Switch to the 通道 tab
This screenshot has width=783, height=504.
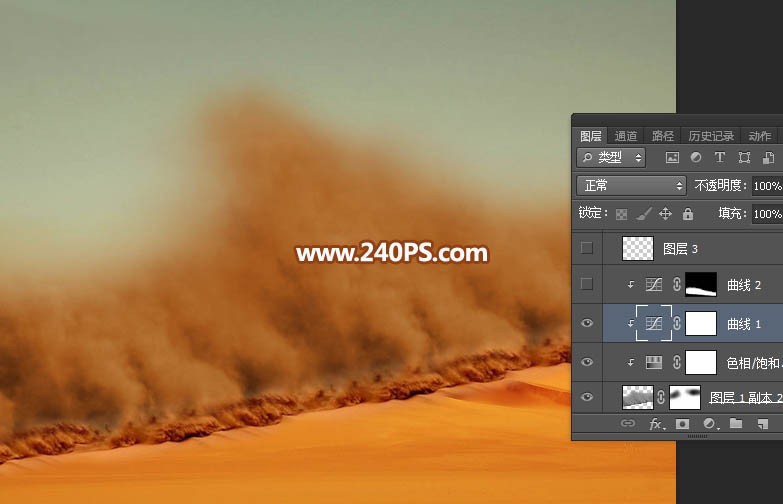coord(626,136)
